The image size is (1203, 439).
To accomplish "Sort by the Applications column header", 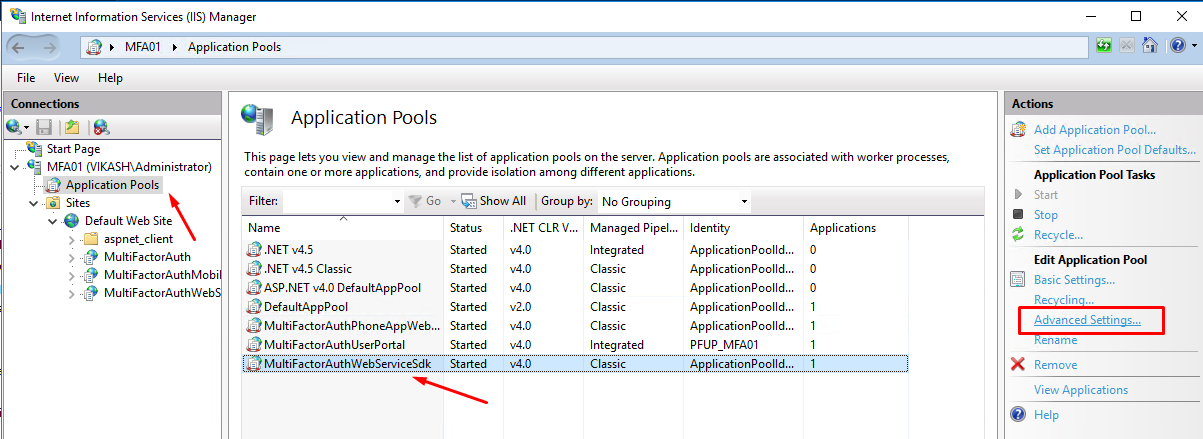I will 856,228.
